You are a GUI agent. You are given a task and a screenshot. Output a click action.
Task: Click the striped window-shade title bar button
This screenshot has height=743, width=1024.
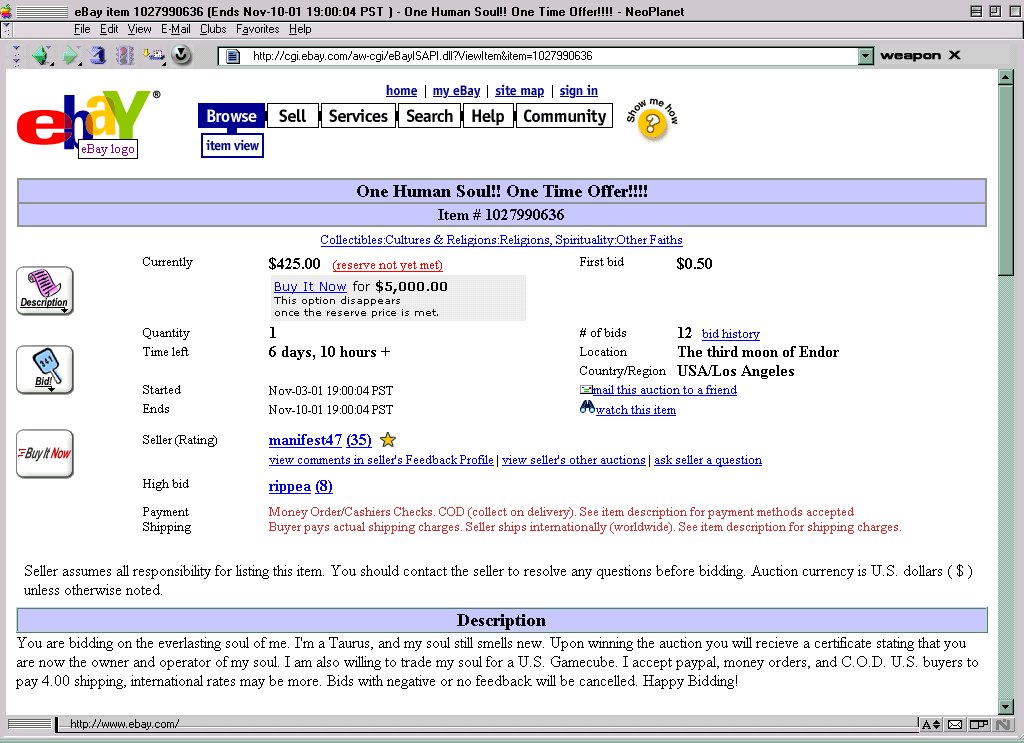pos(976,11)
